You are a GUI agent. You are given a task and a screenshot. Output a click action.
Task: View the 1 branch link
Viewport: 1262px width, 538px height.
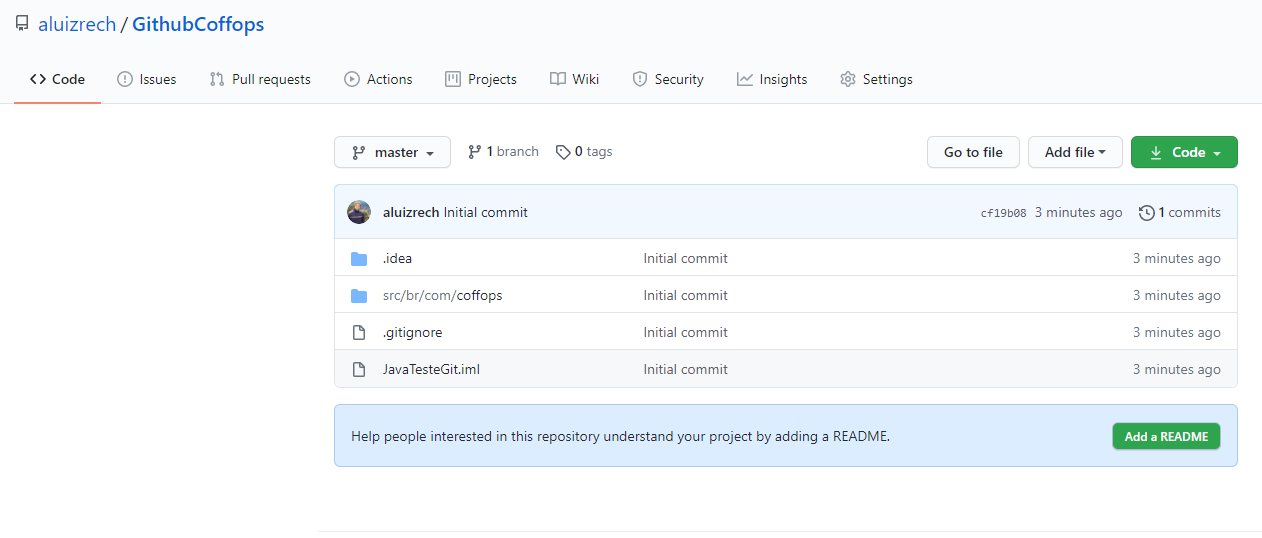pos(503,152)
